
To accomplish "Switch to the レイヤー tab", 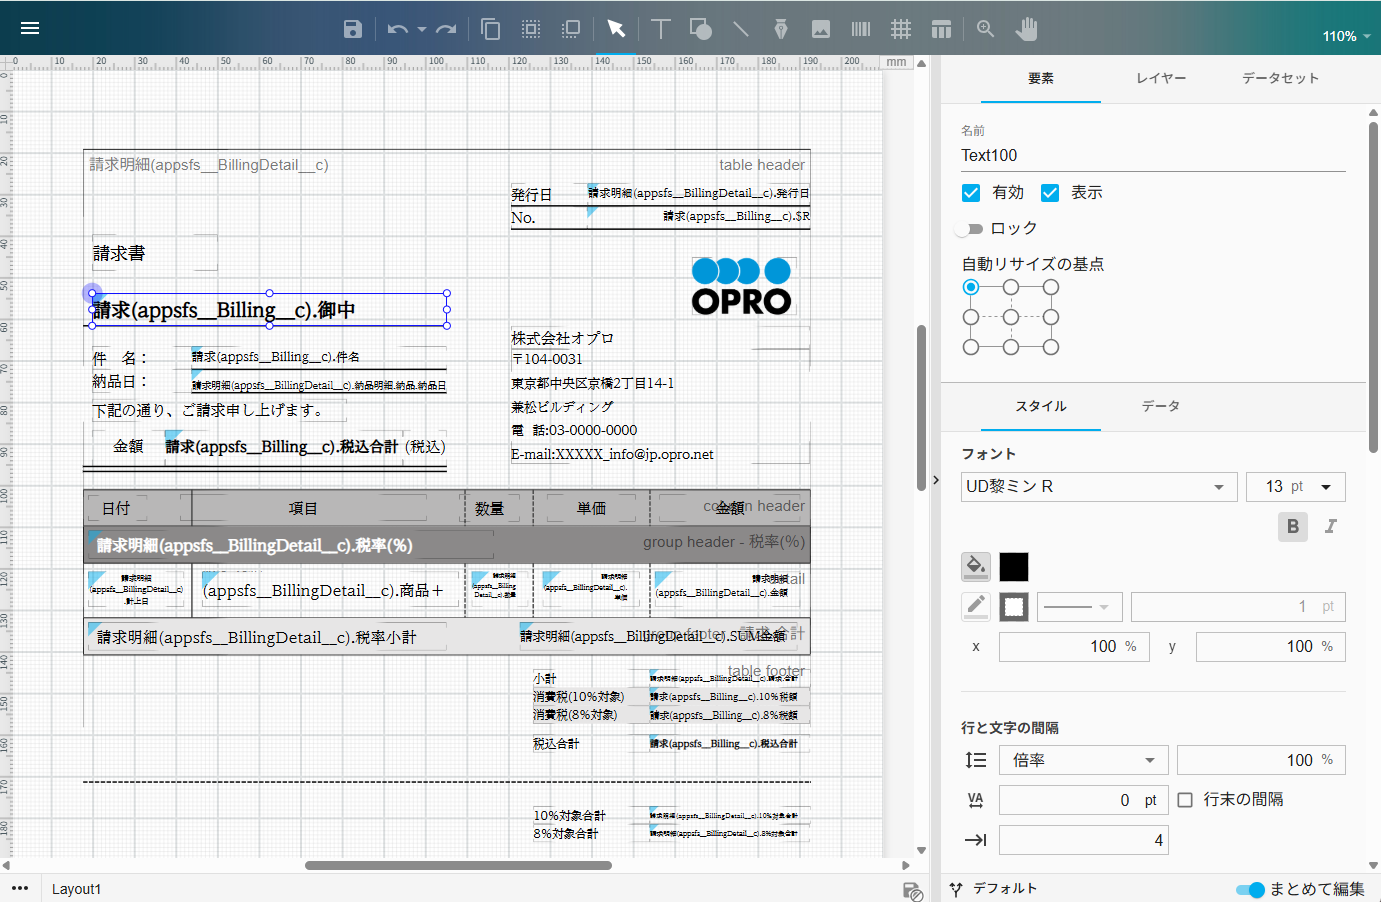I will (x=1161, y=78).
